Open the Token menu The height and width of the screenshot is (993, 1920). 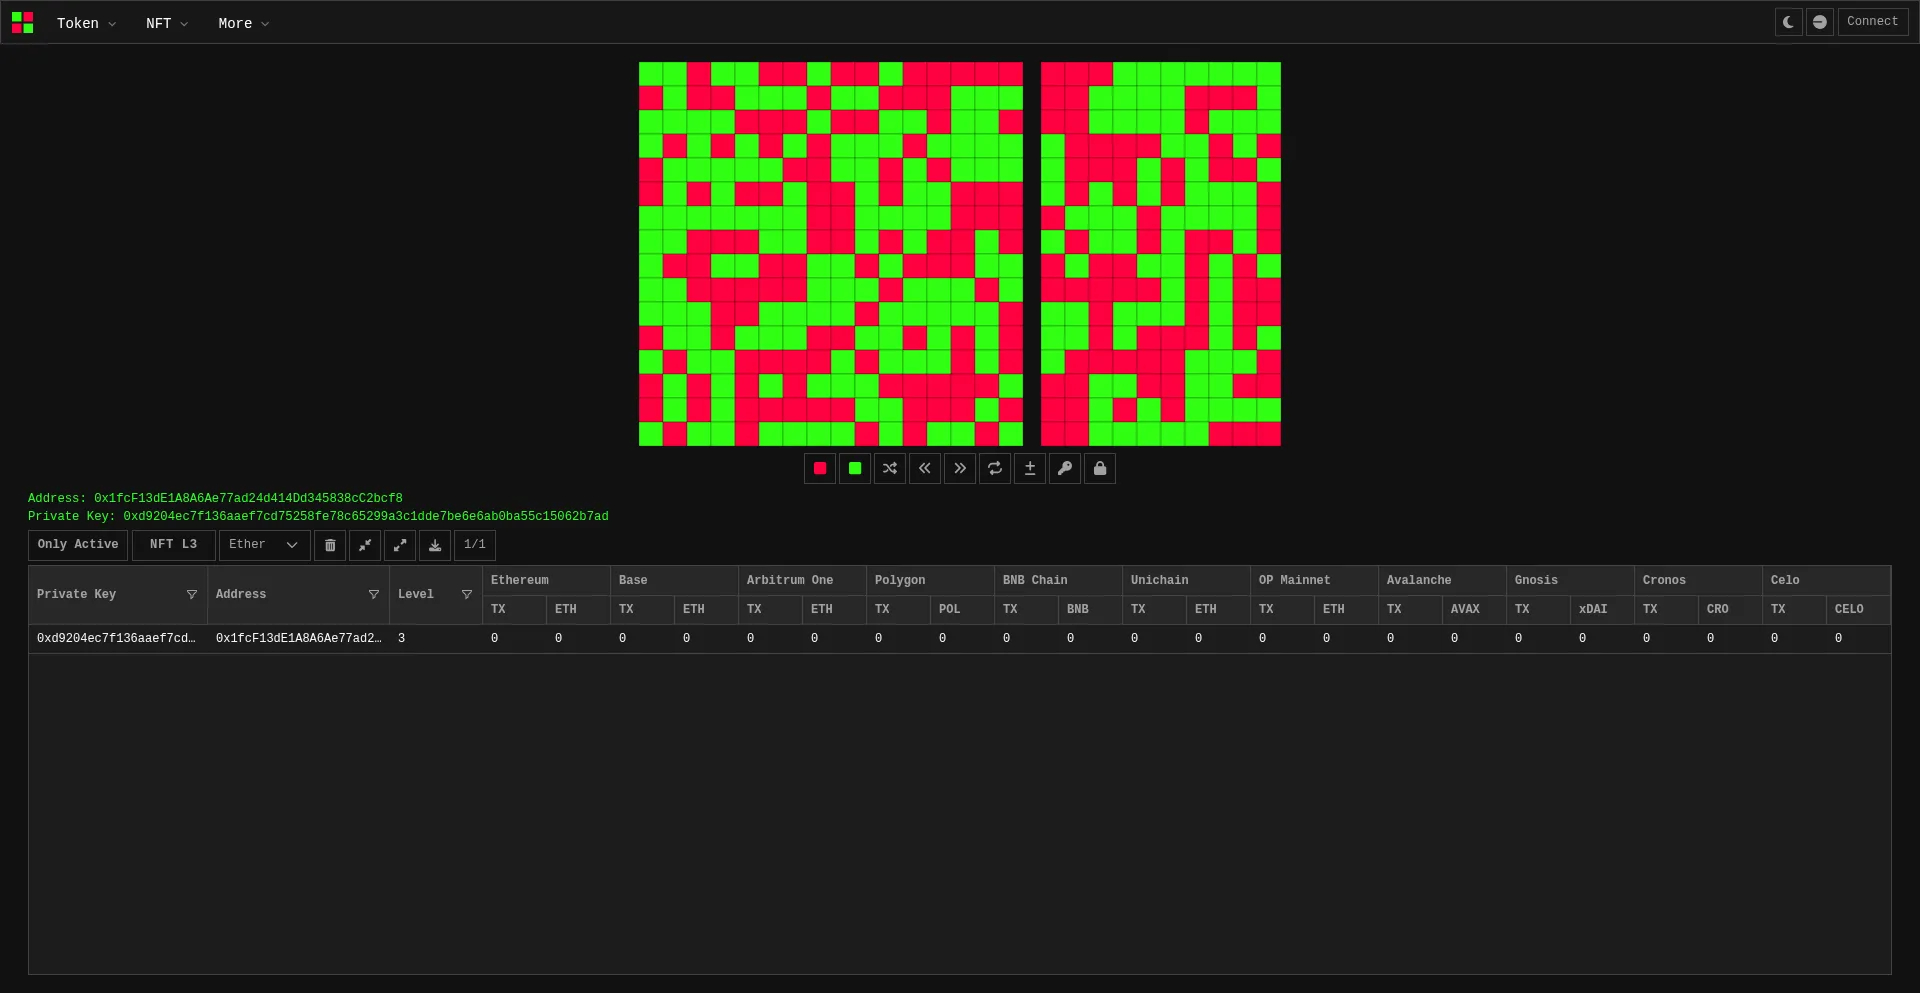pos(86,23)
